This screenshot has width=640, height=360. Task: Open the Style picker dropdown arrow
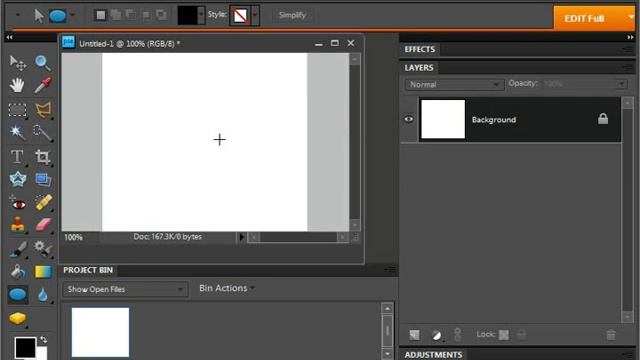[x=255, y=16]
